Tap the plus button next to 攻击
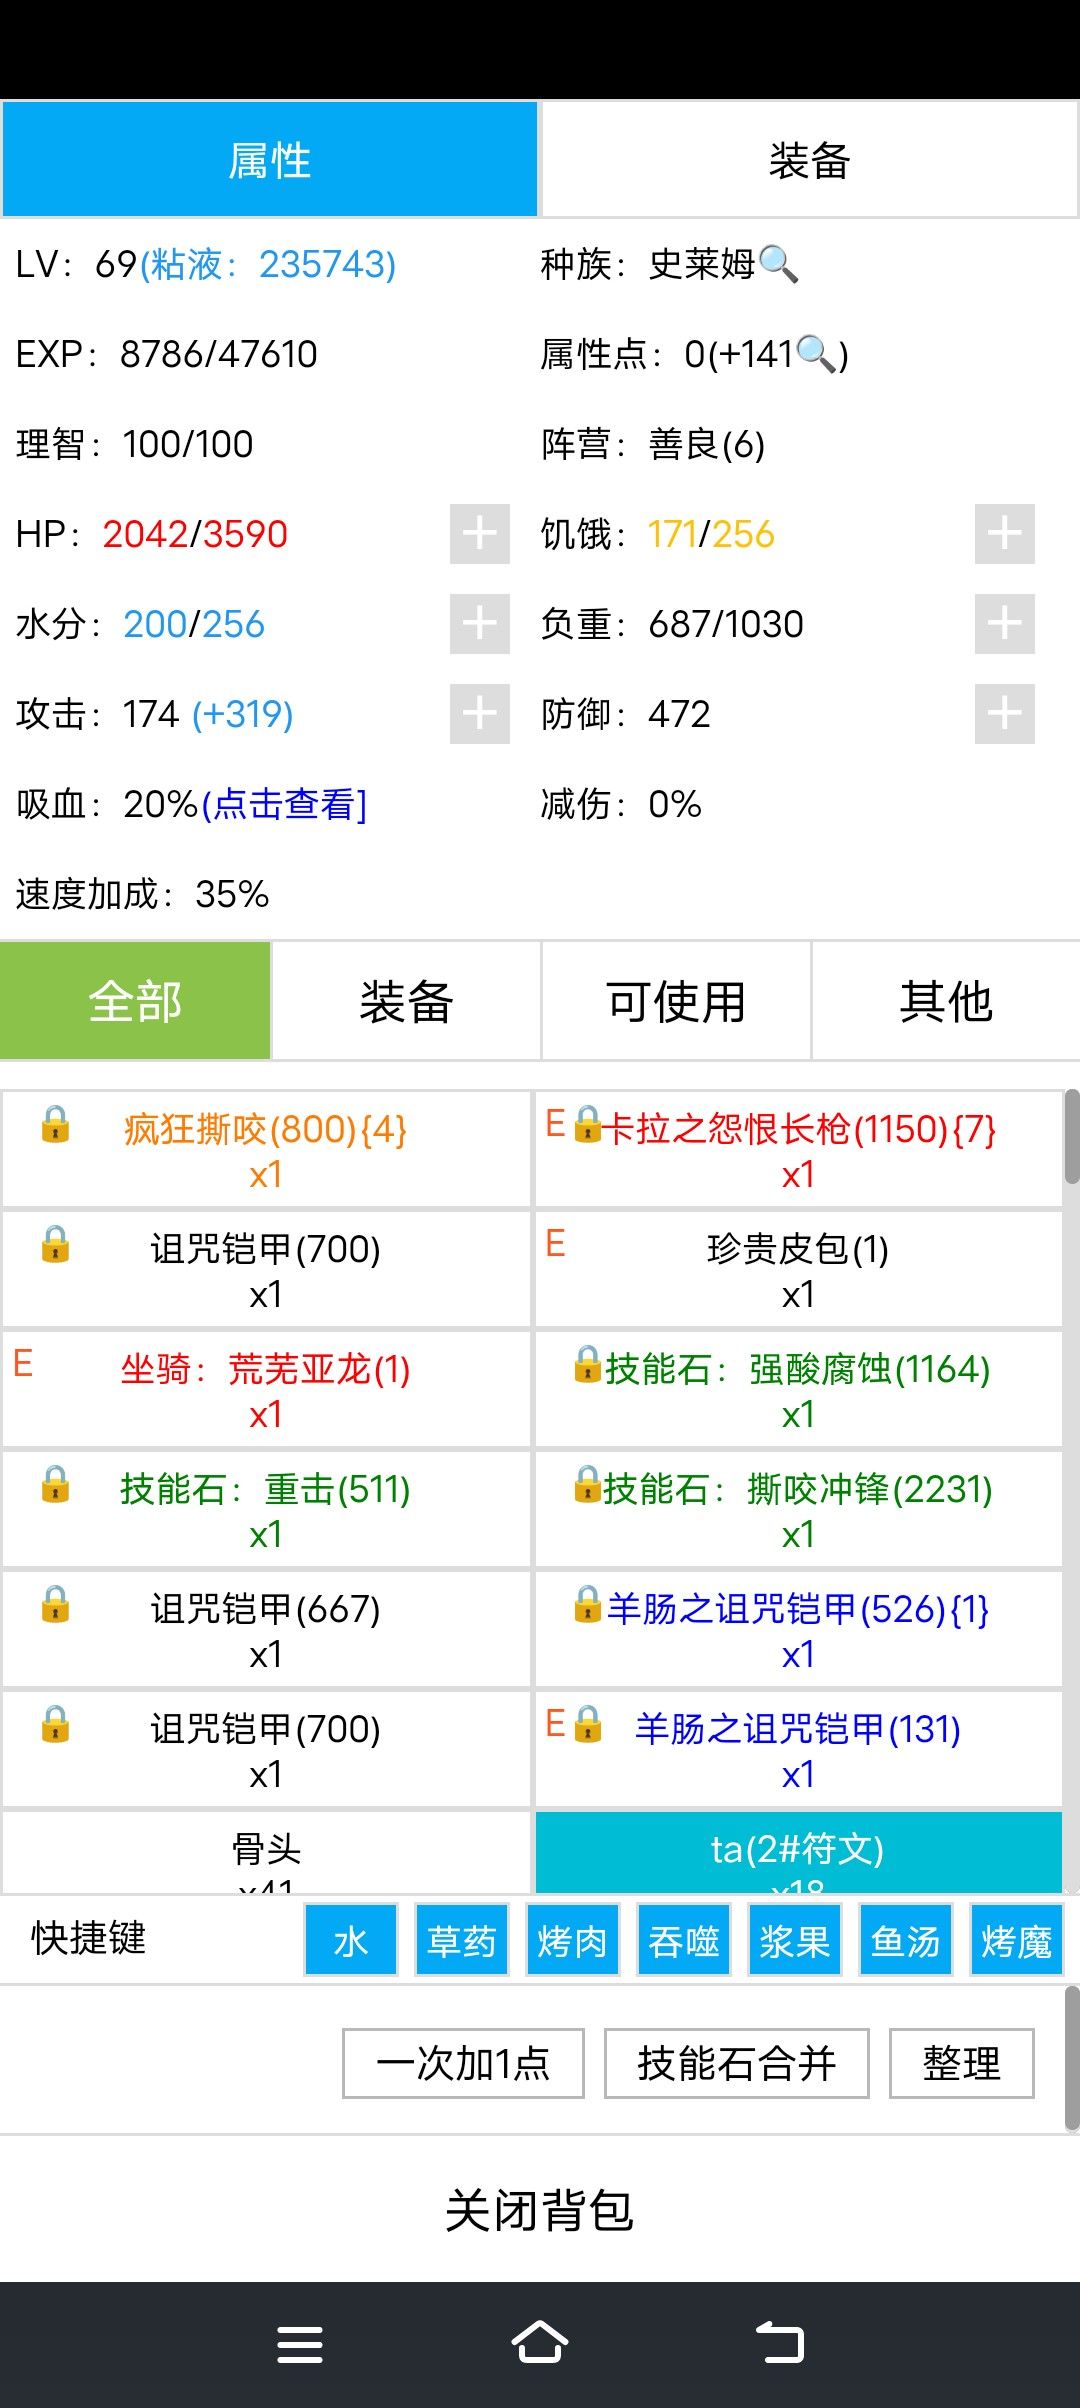 (480, 714)
